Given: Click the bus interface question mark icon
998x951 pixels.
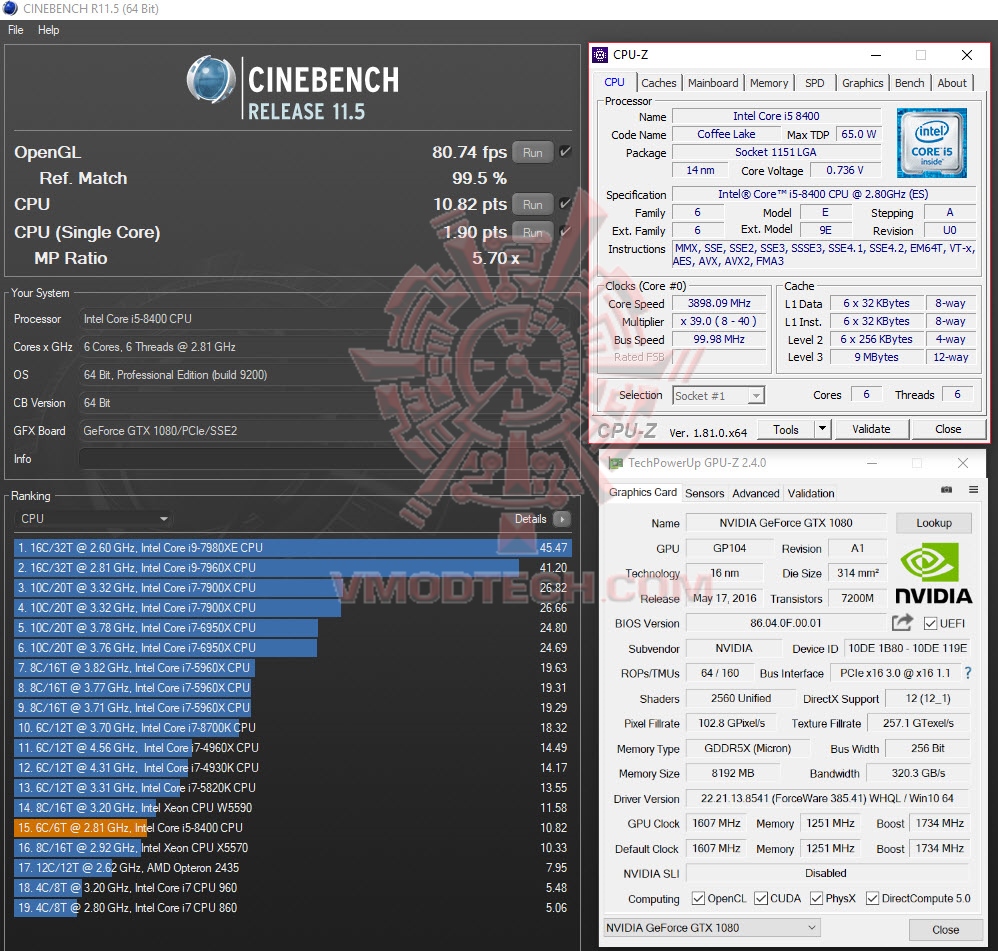Looking at the screenshot, I should click(968, 672).
